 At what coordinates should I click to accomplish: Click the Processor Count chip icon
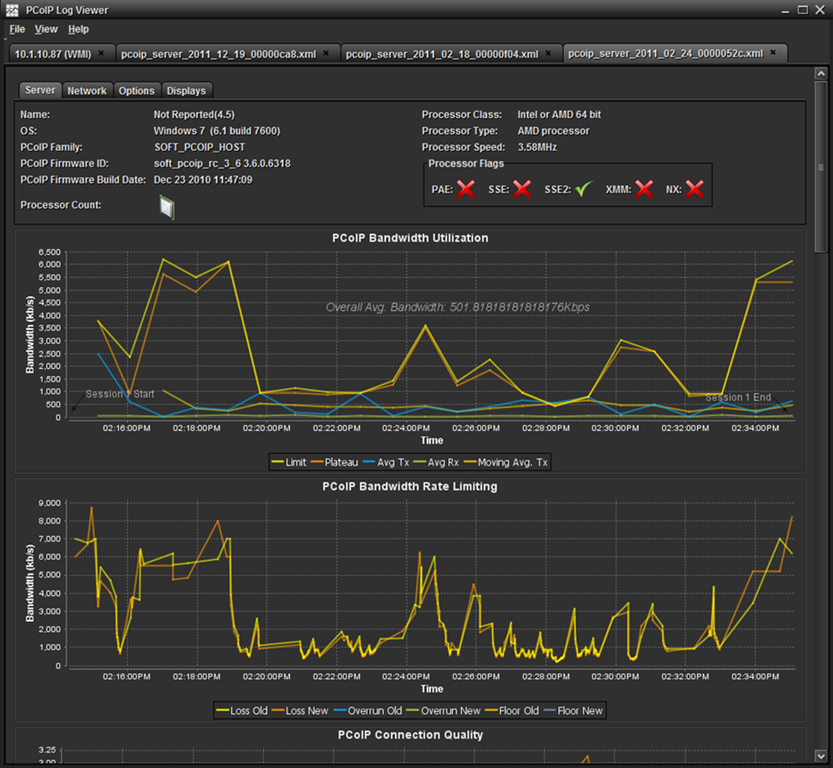(x=167, y=206)
